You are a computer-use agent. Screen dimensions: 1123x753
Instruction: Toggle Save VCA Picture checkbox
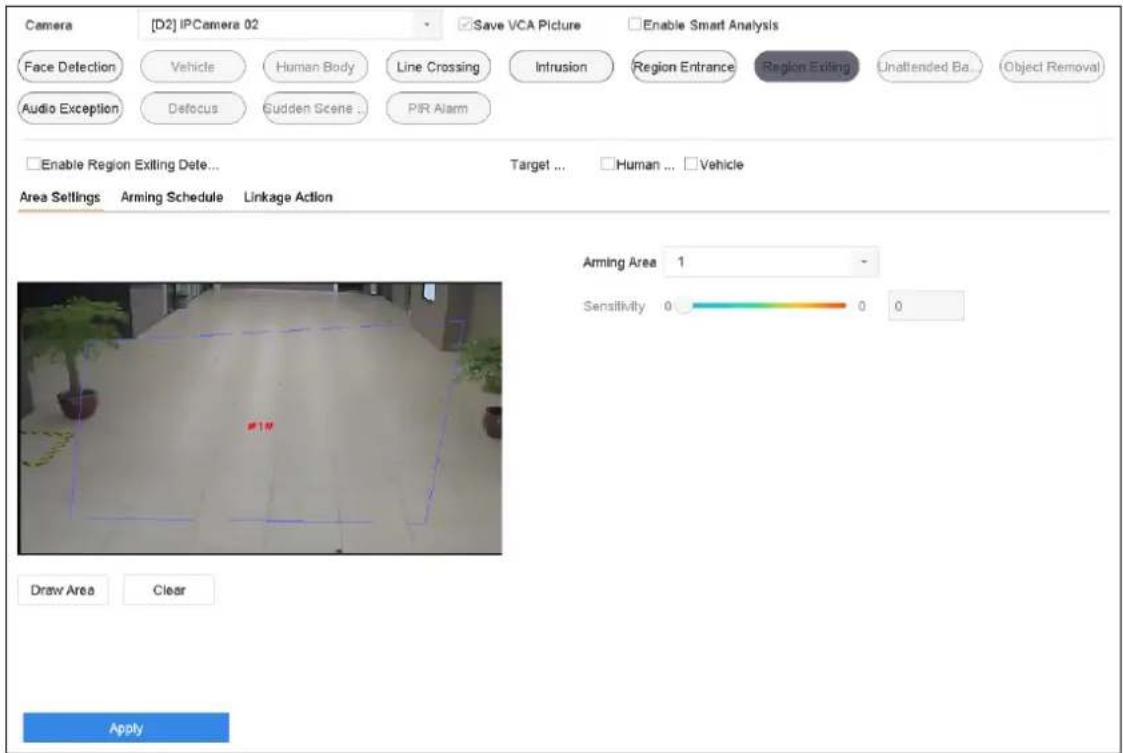(465, 24)
